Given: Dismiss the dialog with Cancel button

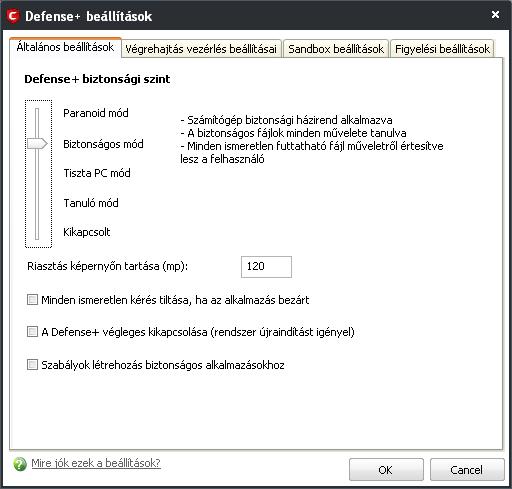Looking at the screenshot, I should [467, 470].
